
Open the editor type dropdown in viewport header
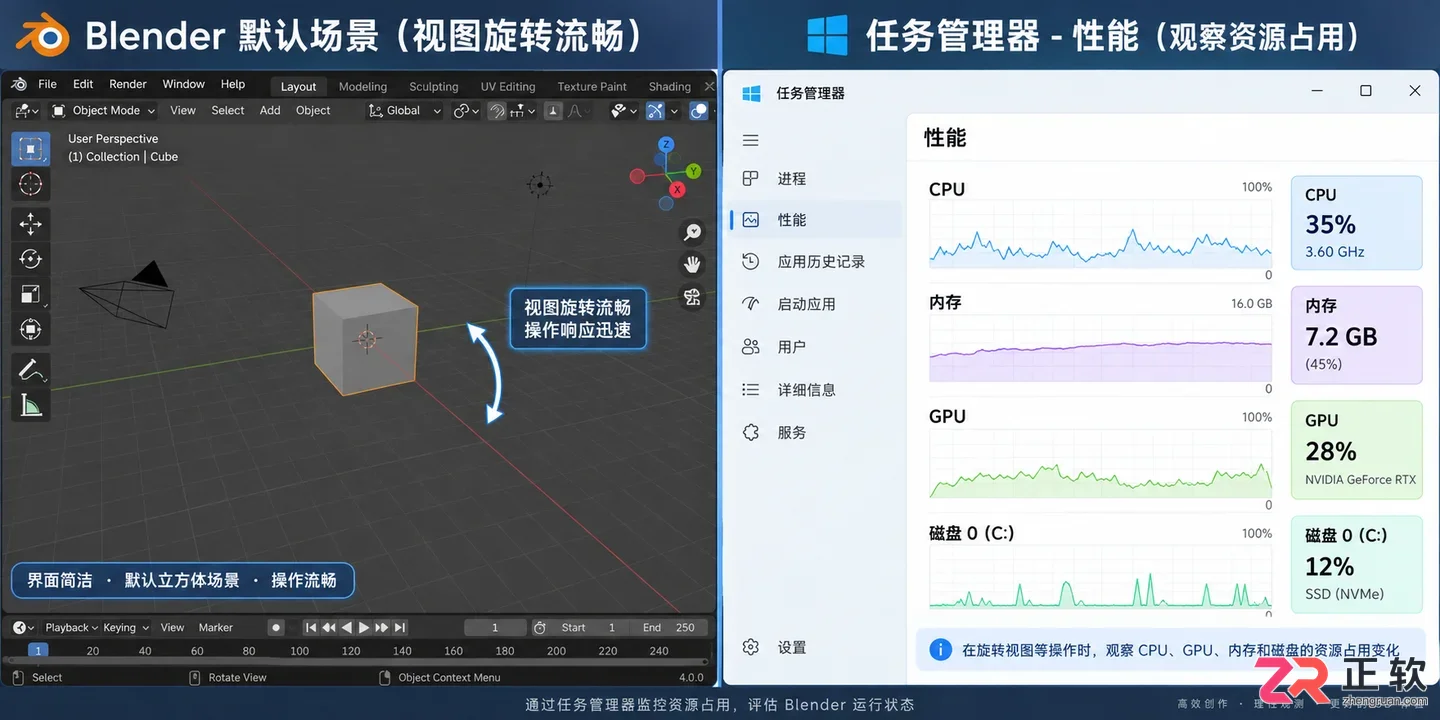(x=26, y=111)
